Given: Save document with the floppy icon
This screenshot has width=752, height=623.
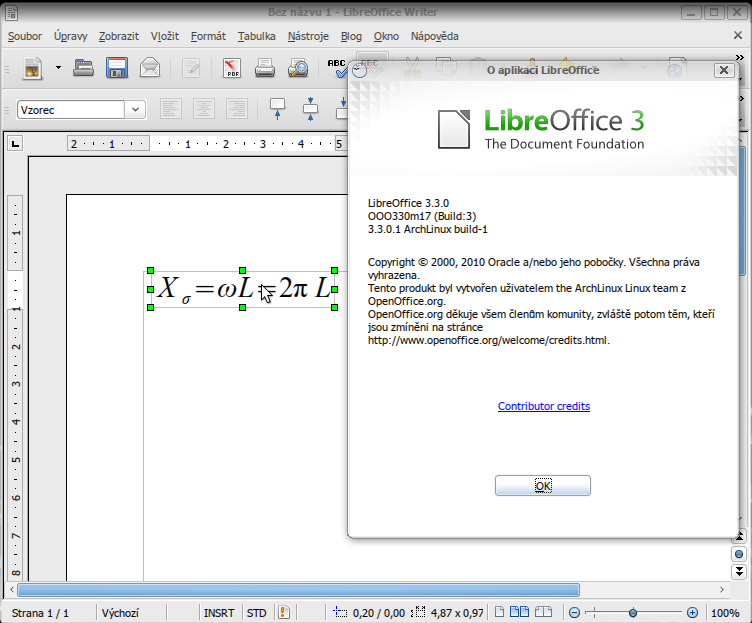Looking at the screenshot, I should click(117, 68).
